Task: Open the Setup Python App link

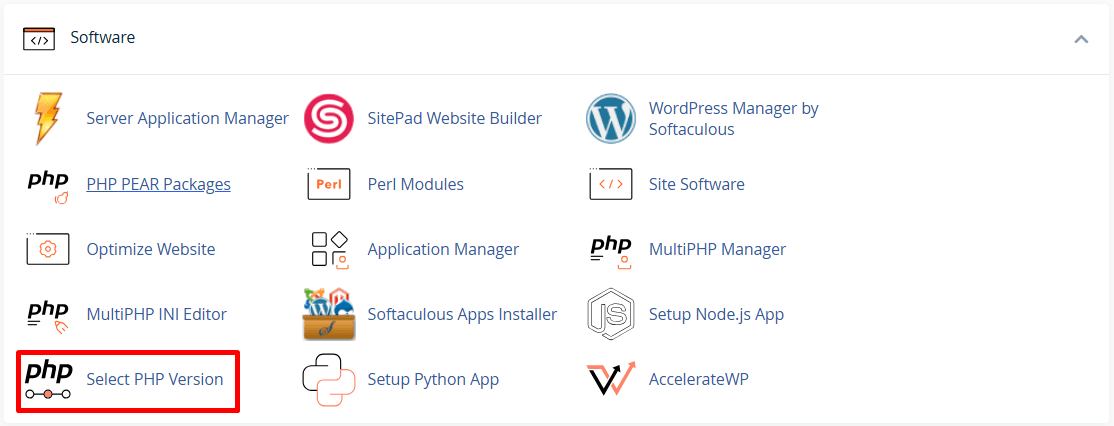Action: tap(433, 379)
